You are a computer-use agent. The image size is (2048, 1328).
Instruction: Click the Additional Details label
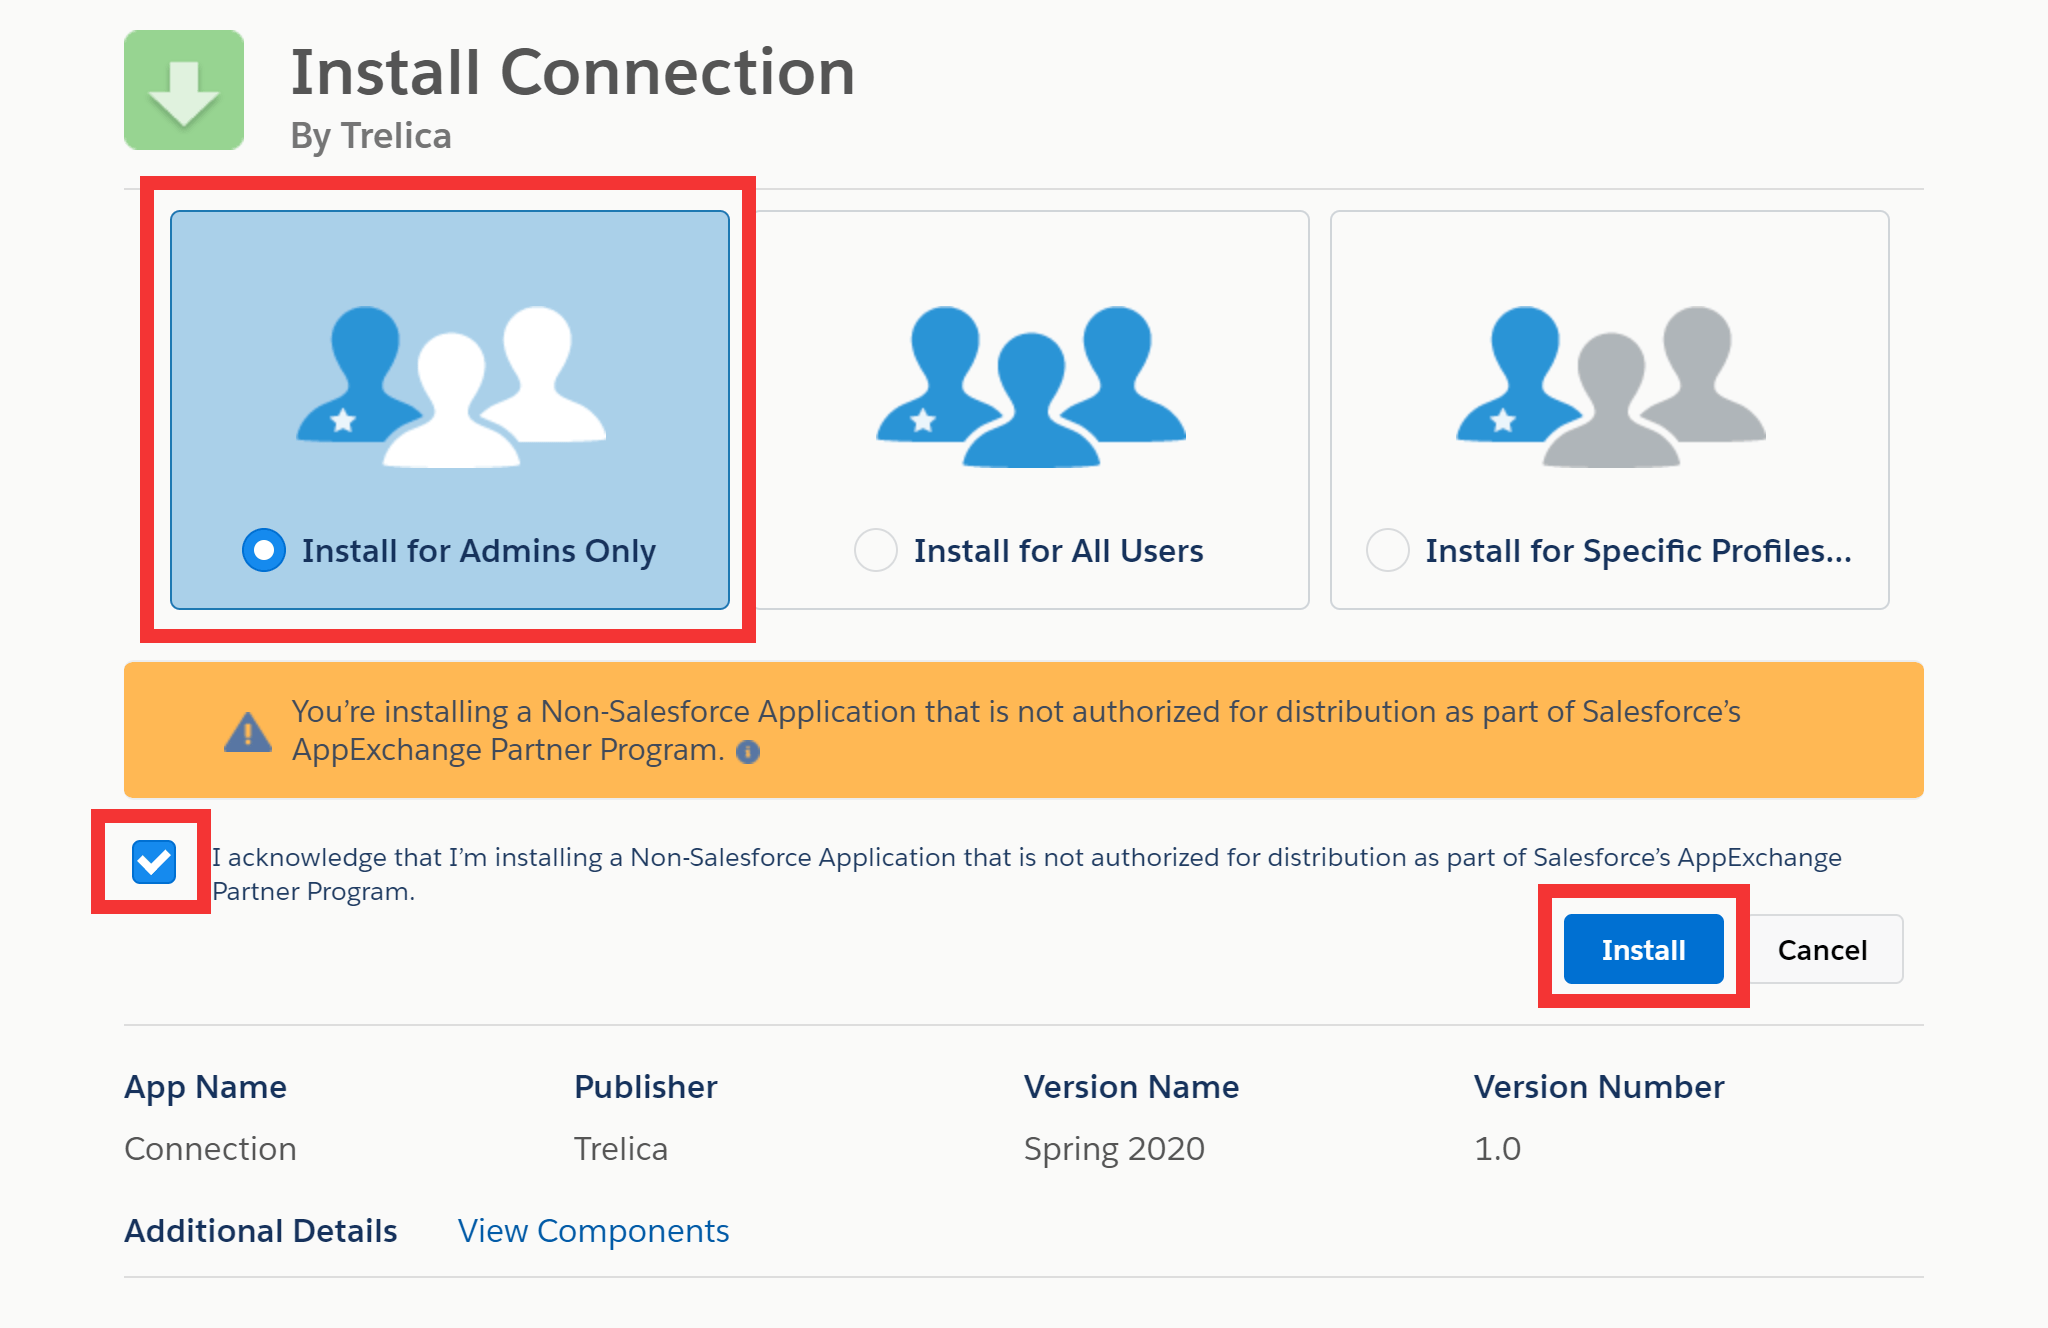pyautogui.click(x=261, y=1231)
